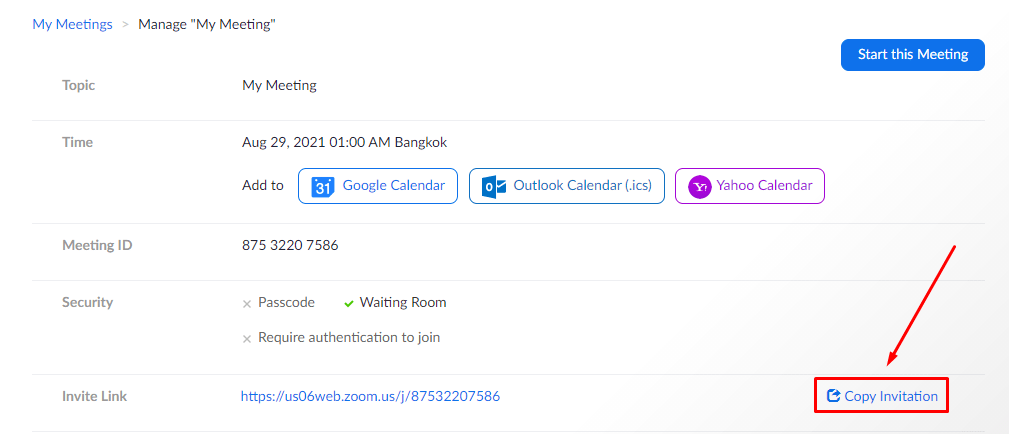Go back to My Meetings breadcrumb
The image size is (1009, 434).
point(72,24)
